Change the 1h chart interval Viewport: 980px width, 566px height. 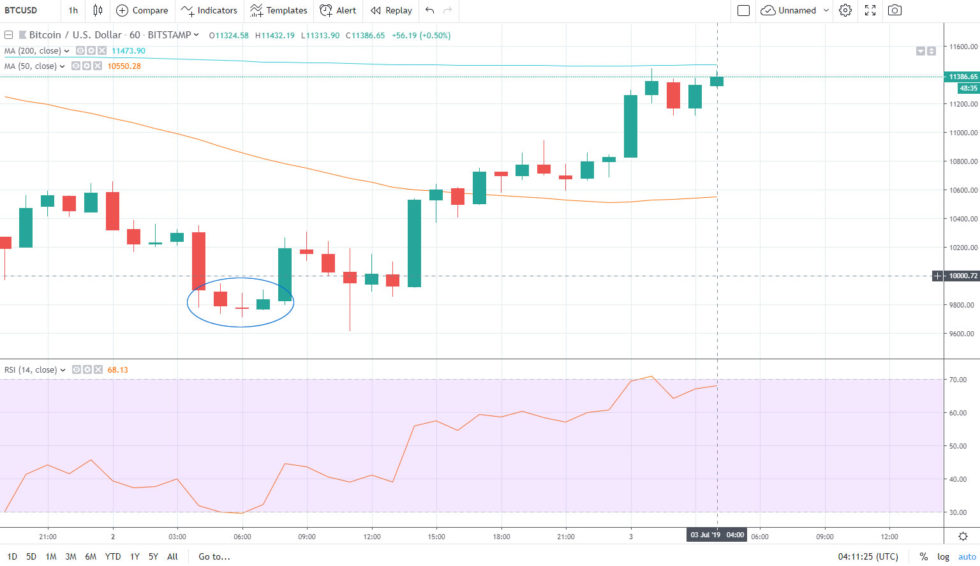(73, 10)
